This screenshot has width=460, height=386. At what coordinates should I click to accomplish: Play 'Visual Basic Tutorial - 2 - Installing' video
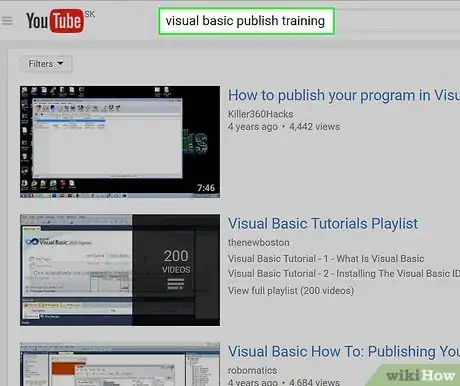tap(344, 274)
